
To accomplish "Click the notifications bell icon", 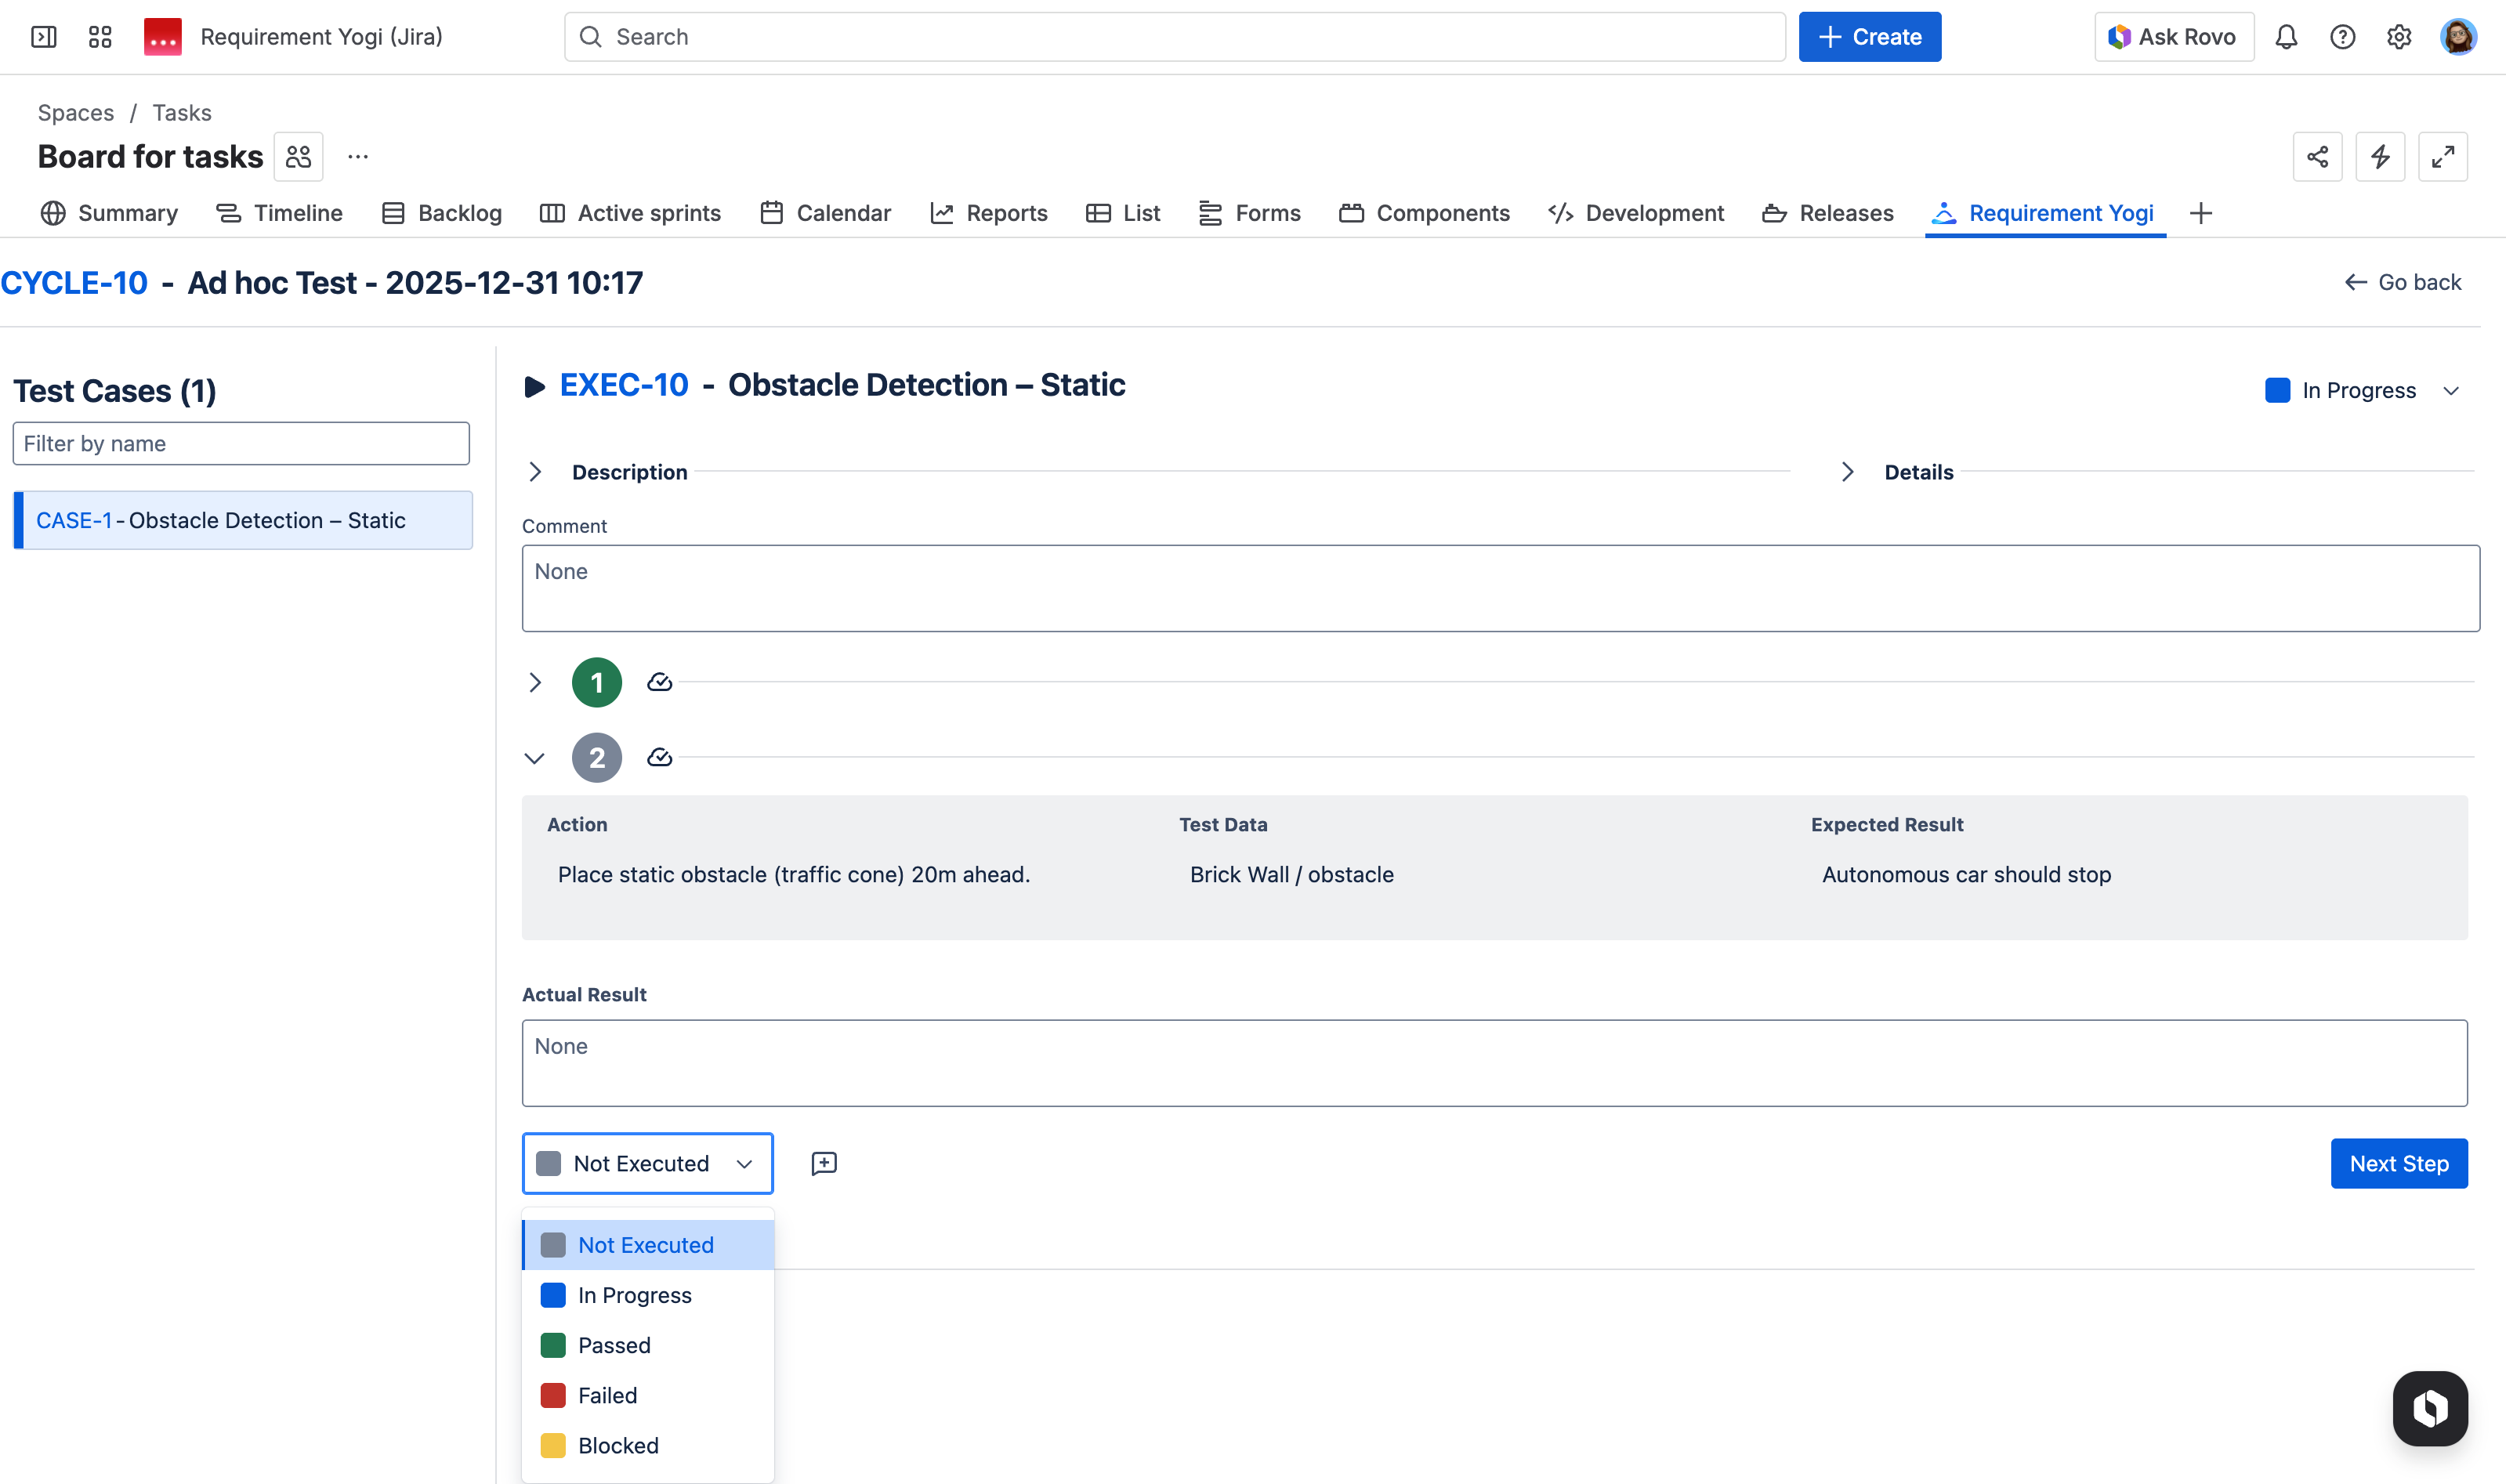I will click(2286, 37).
